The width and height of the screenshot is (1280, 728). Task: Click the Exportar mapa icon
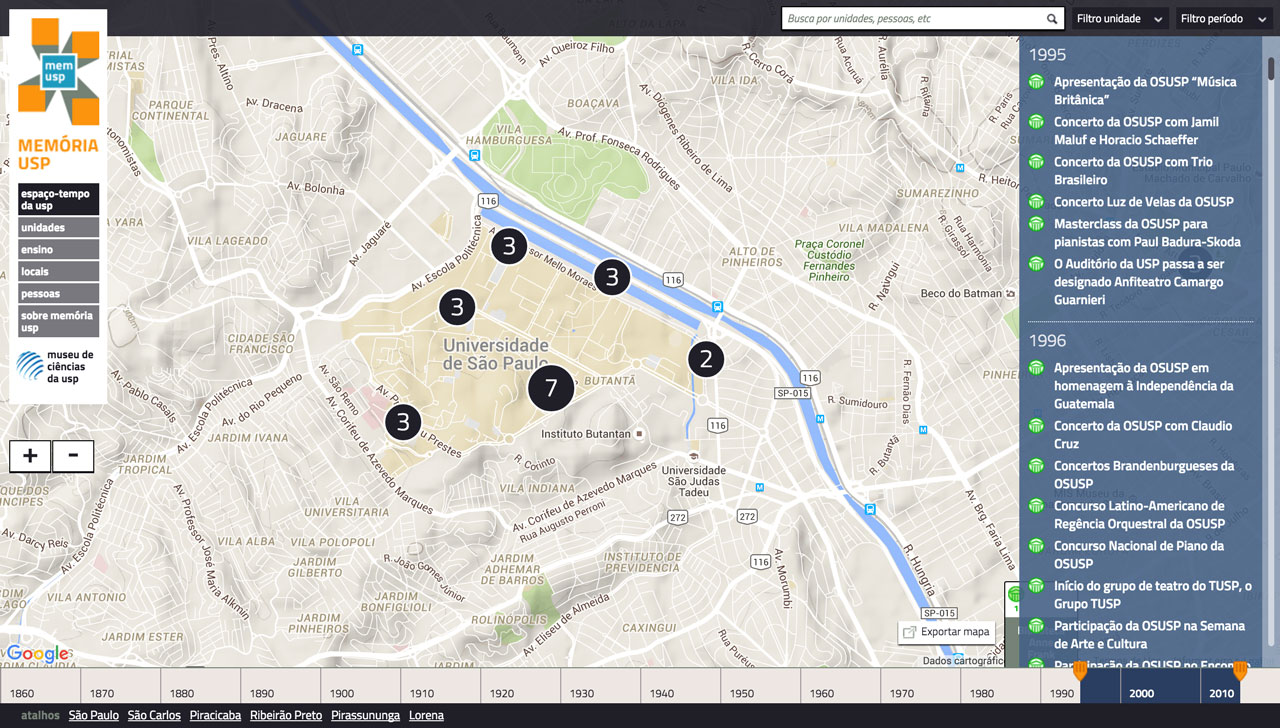click(909, 632)
